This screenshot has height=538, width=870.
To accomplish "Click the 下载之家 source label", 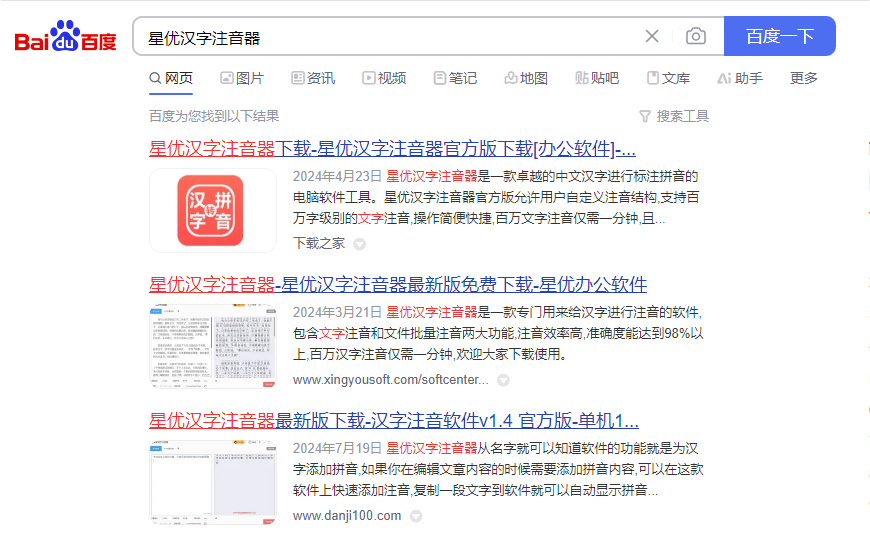I will point(319,243).
